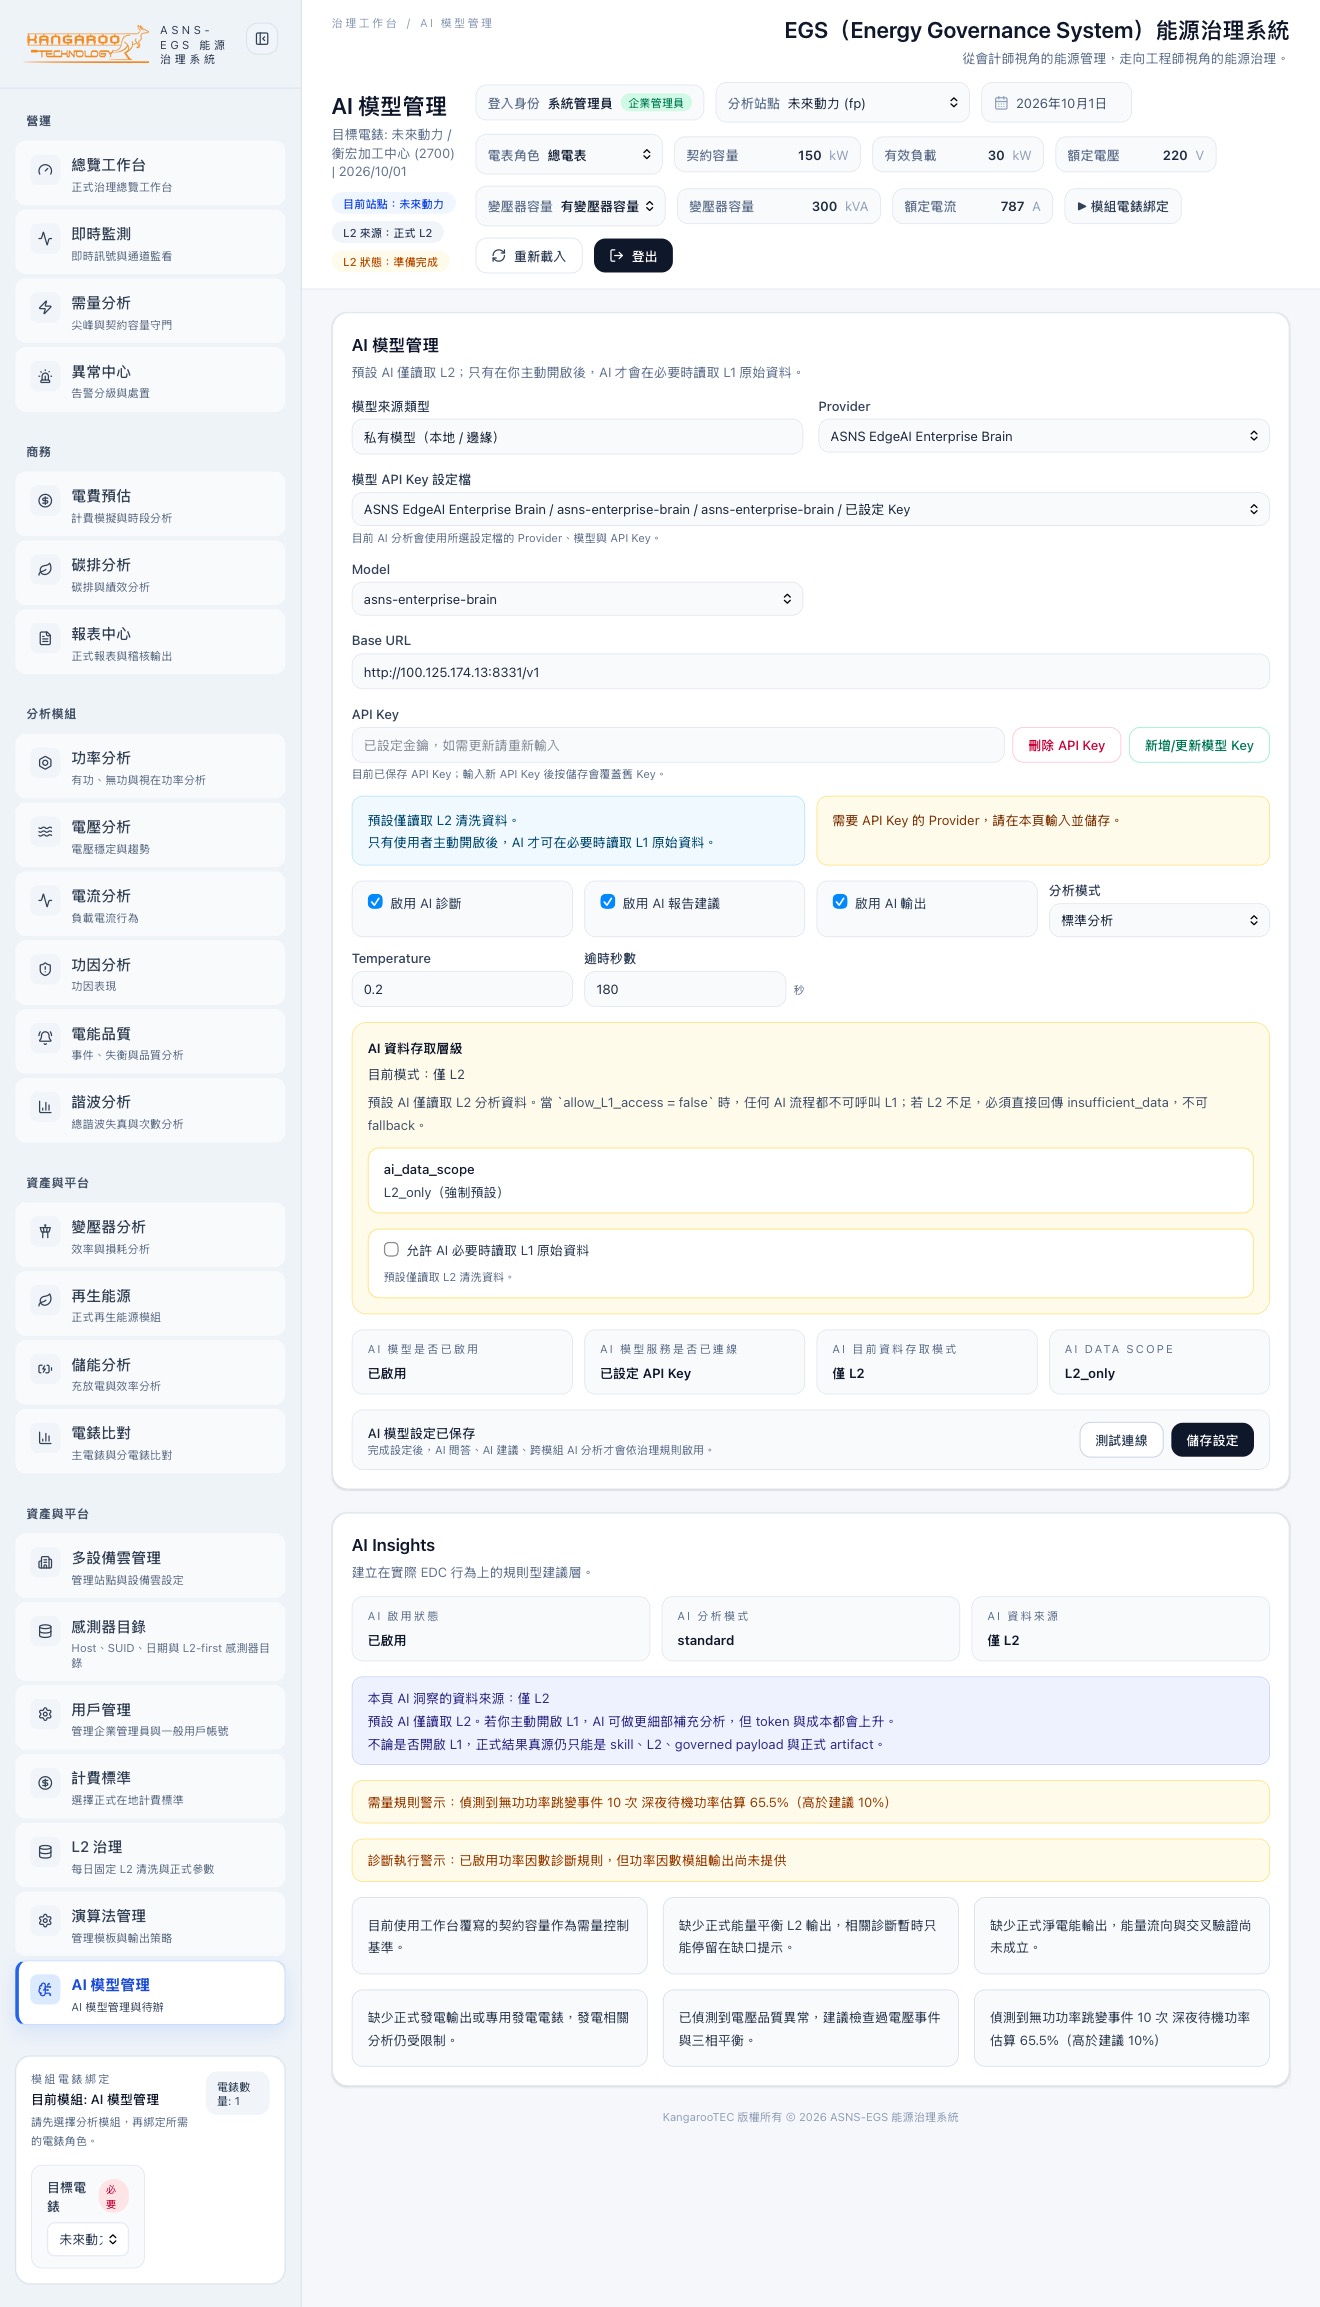Click the 刪除 API Key button
Viewport: 1320px width, 2307px height.
coord(1066,745)
